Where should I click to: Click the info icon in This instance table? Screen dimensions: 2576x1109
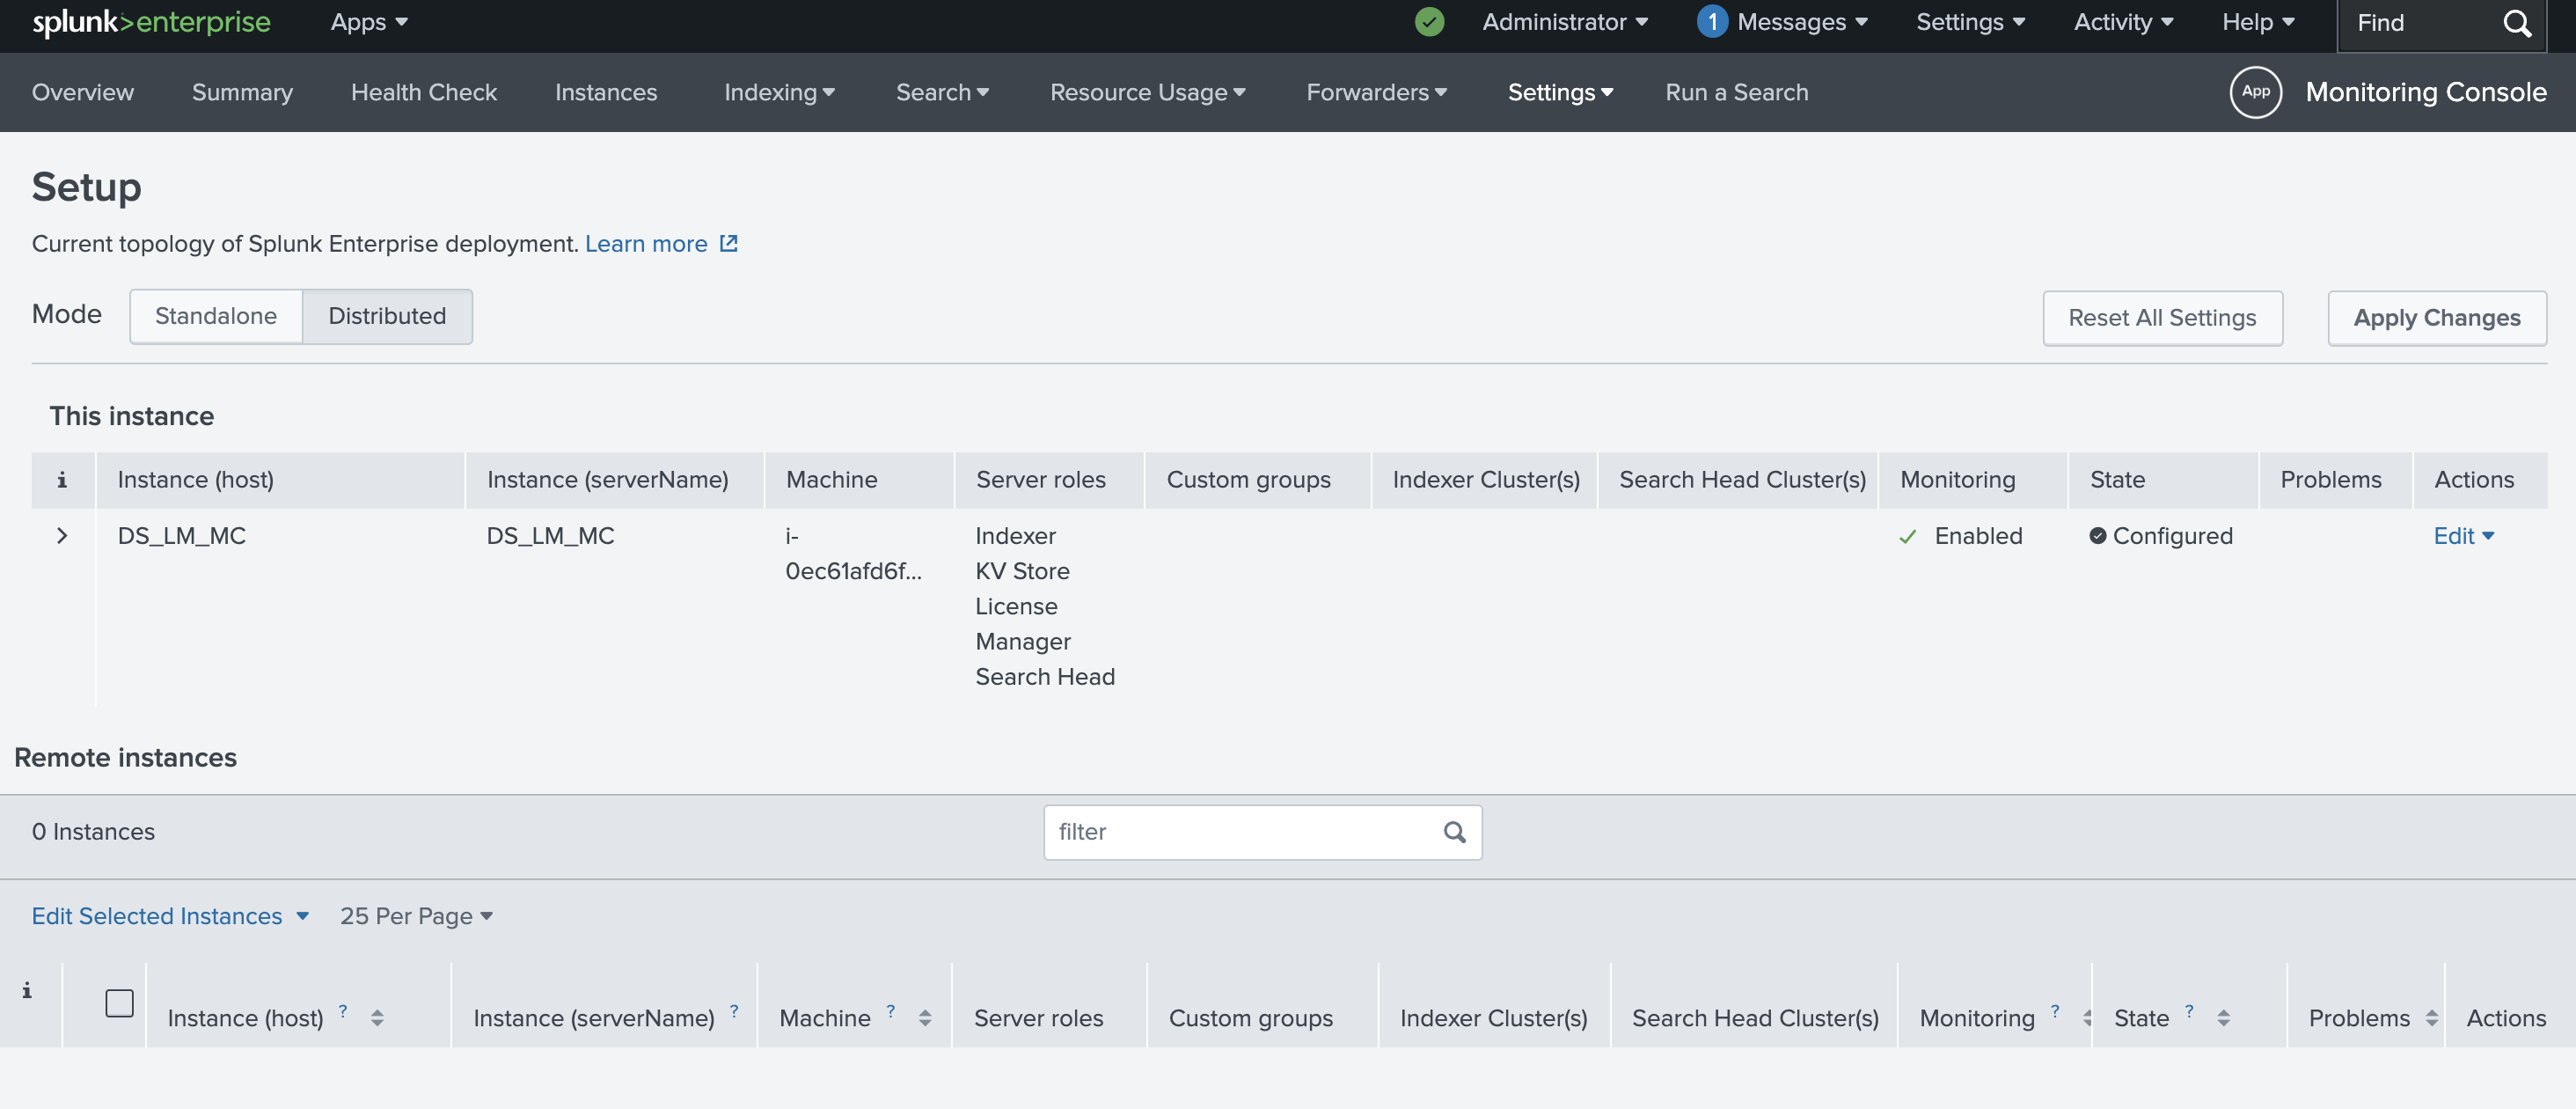pyautogui.click(x=62, y=479)
